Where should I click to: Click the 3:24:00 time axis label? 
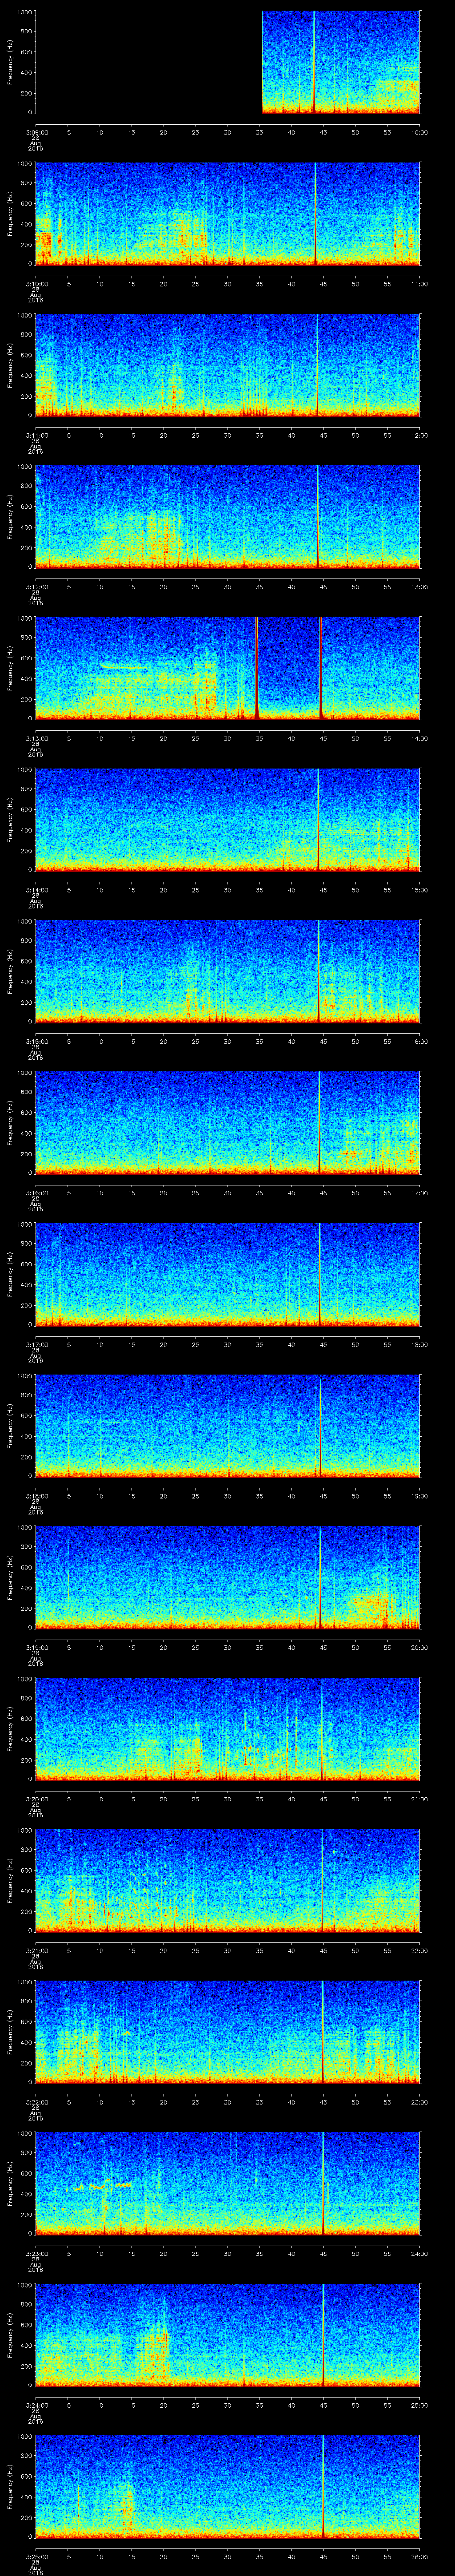36,2405
